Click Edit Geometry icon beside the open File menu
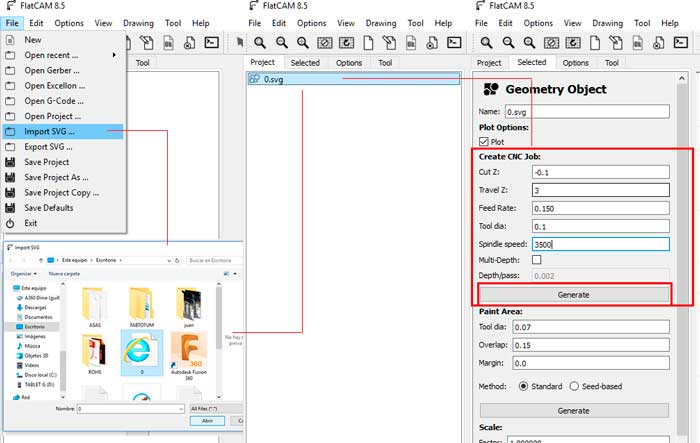700x443 pixels. tap(146, 43)
